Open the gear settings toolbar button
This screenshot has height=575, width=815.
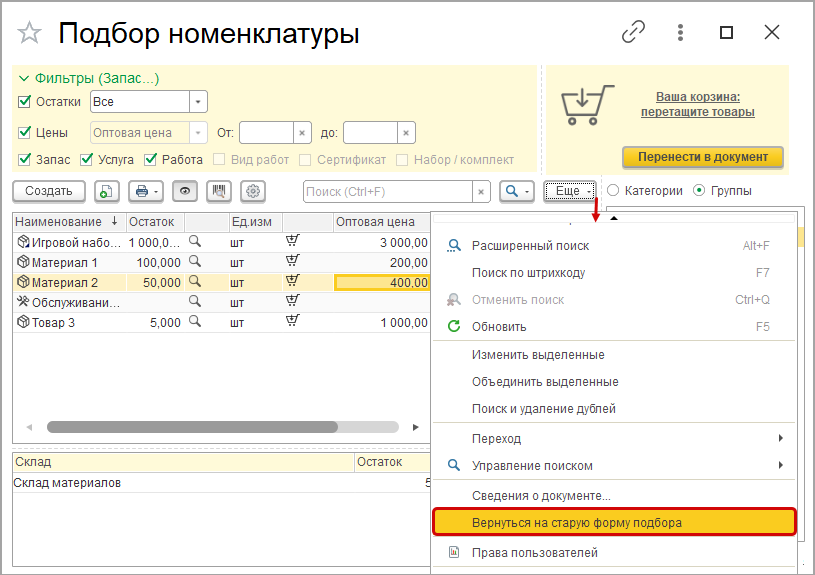[252, 191]
